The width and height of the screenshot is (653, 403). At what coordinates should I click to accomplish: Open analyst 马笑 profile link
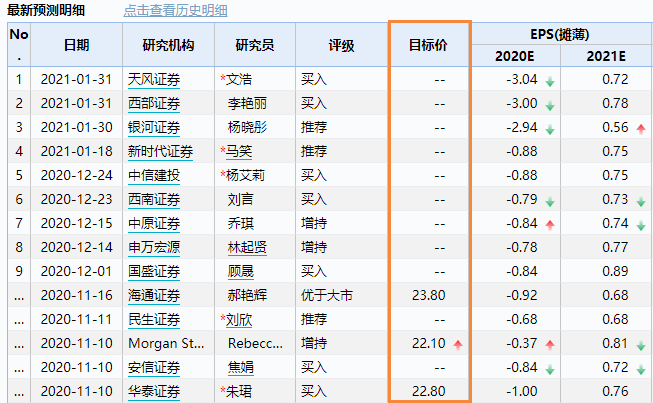click(x=239, y=152)
